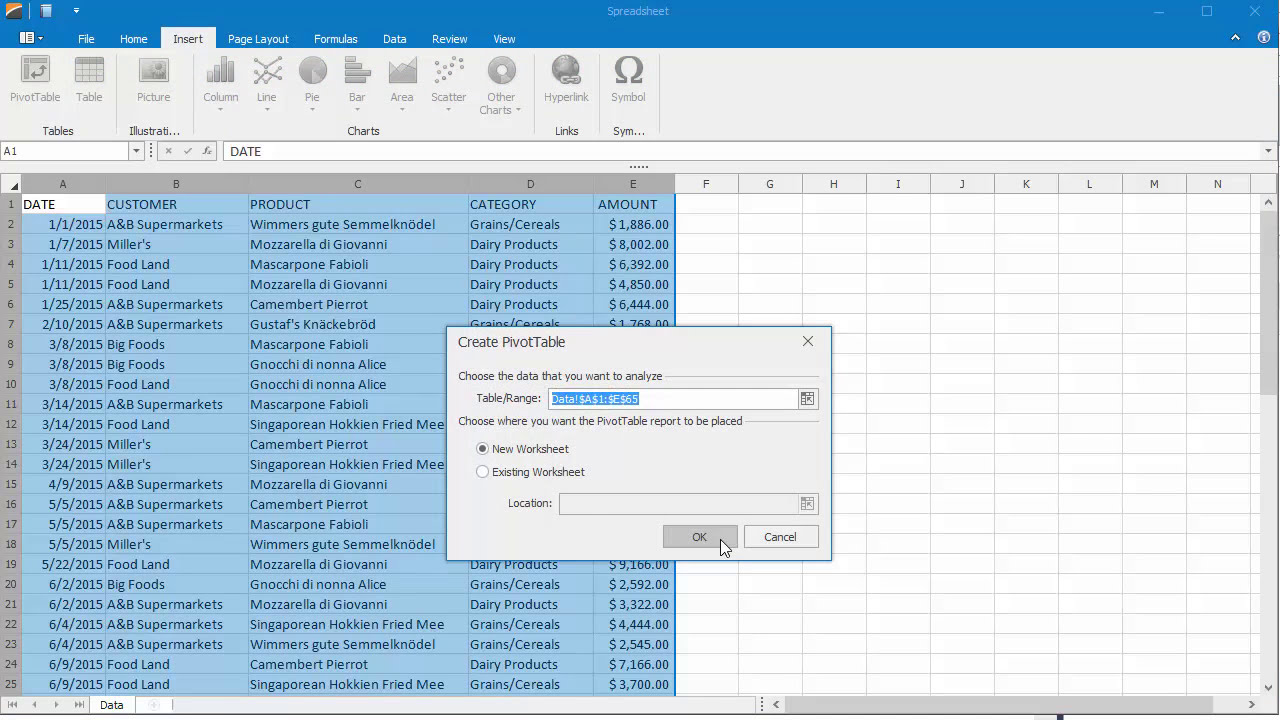1280x720 pixels.
Task: Click the AMOUNT header cell
Action: [x=634, y=204]
